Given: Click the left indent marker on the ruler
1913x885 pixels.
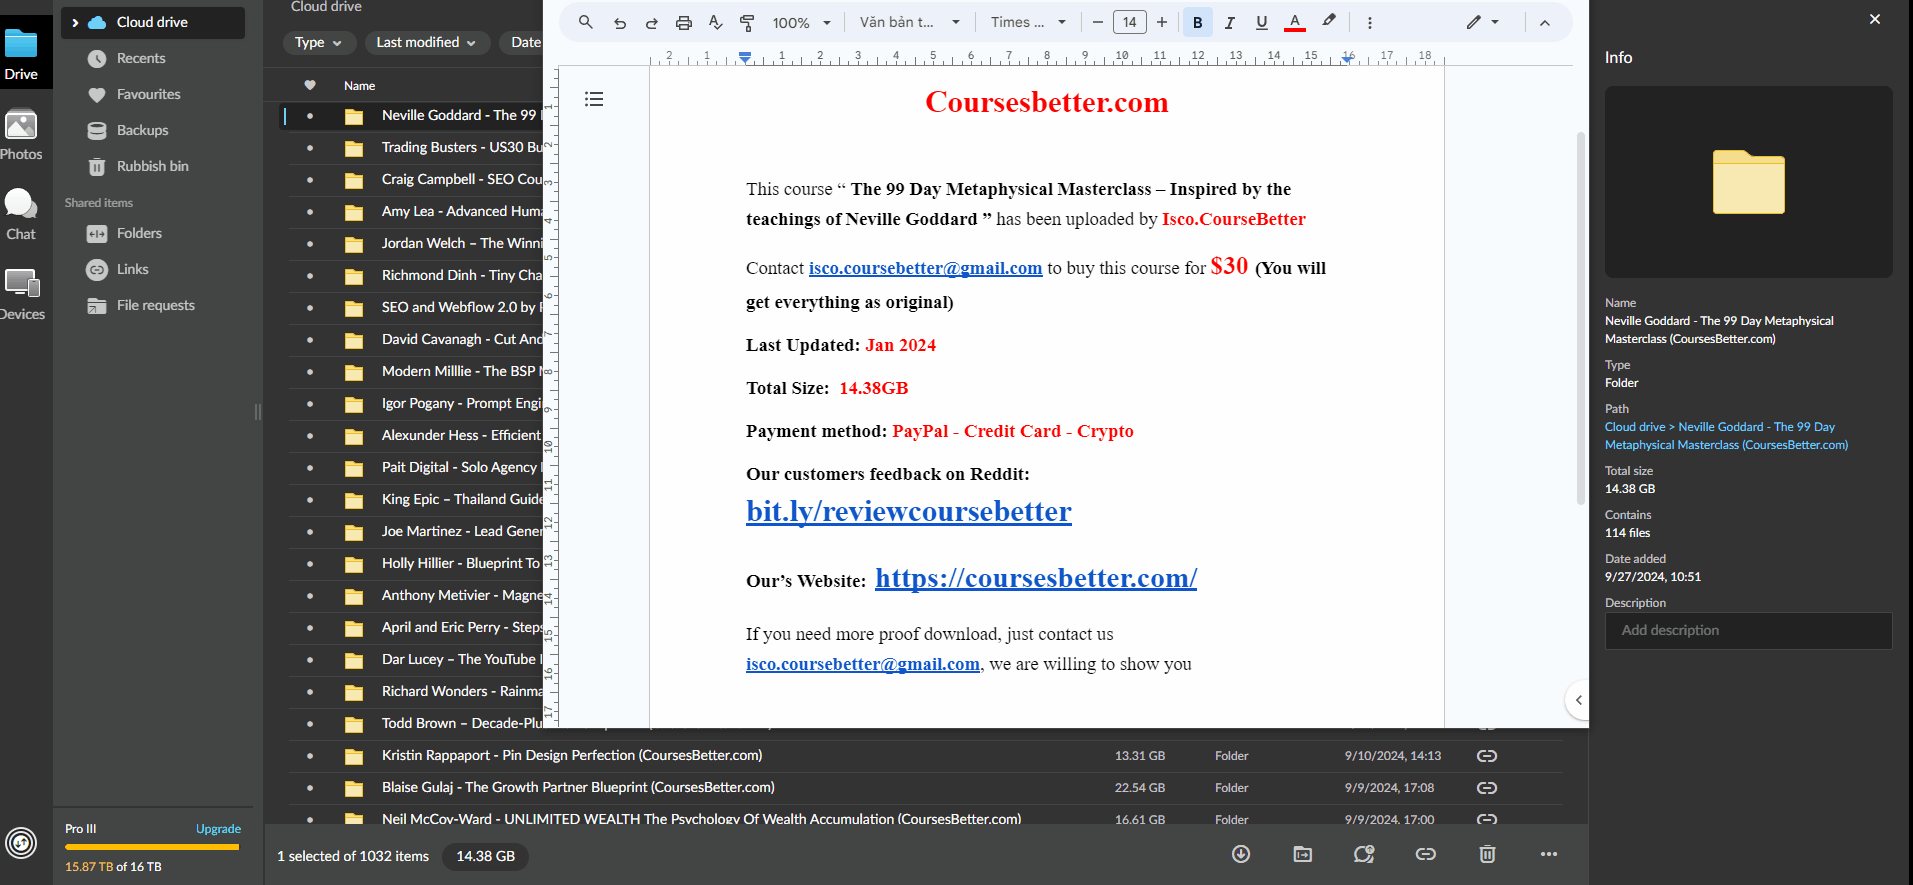Looking at the screenshot, I should [x=745, y=58].
